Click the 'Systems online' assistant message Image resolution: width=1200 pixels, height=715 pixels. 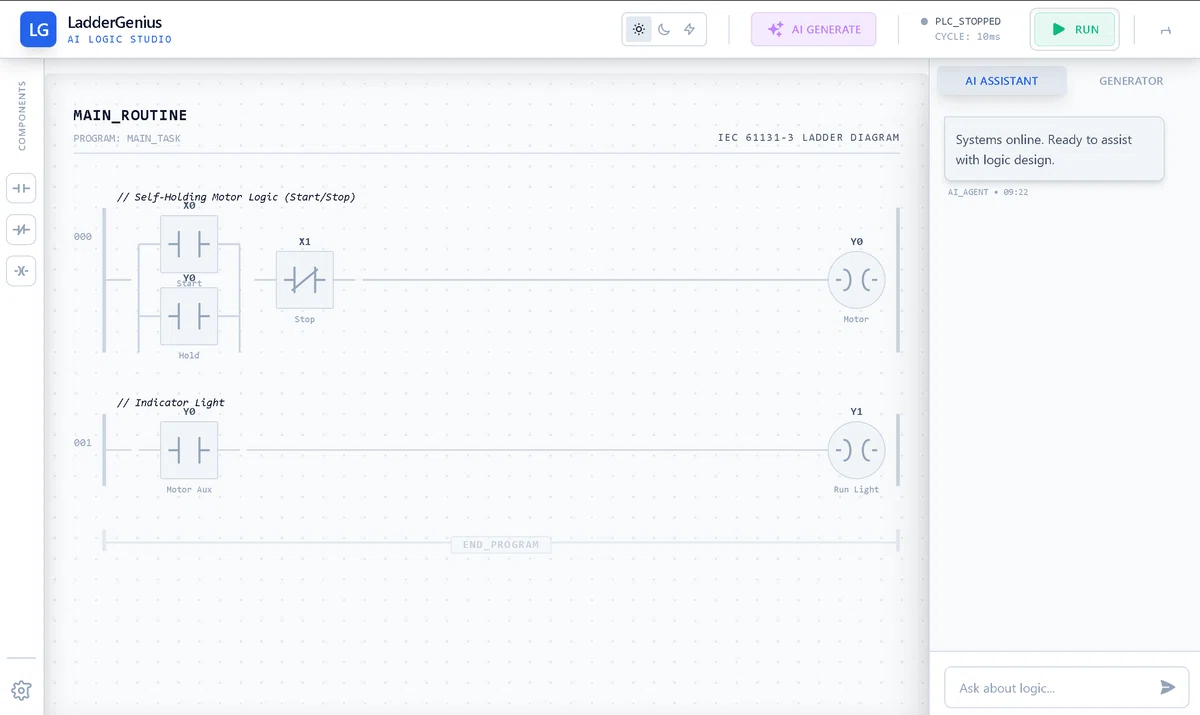click(x=1054, y=149)
